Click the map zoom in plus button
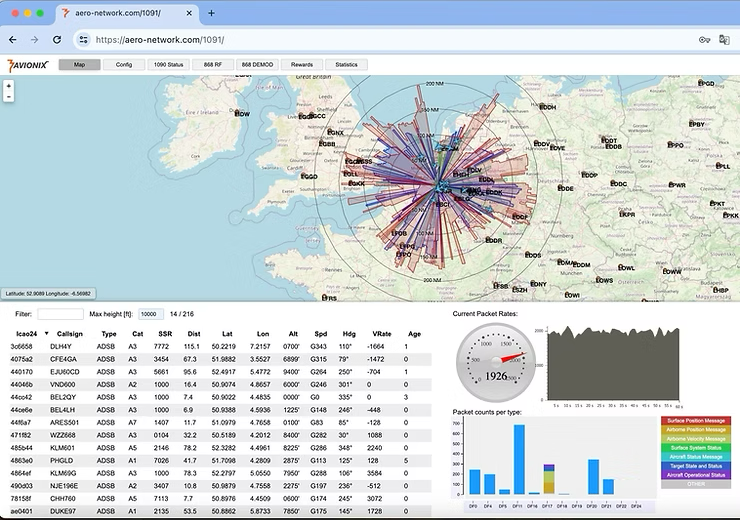The width and height of the screenshot is (740, 520). (9, 86)
